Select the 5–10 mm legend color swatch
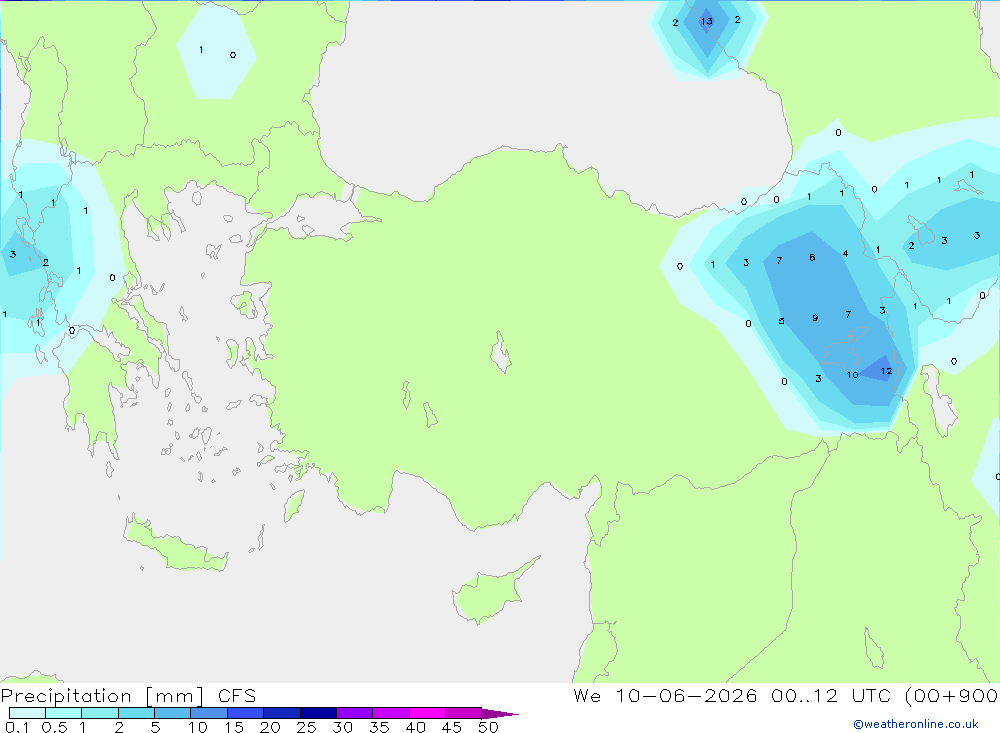The height and width of the screenshot is (733, 1000). pyautogui.click(x=173, y=713)
